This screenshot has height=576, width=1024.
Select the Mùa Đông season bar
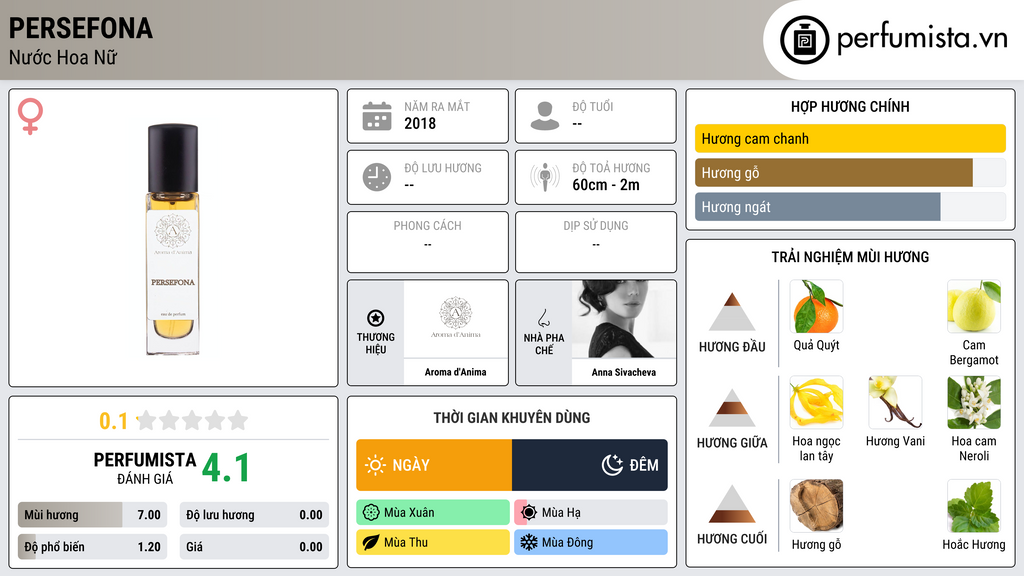pos(591,542)
